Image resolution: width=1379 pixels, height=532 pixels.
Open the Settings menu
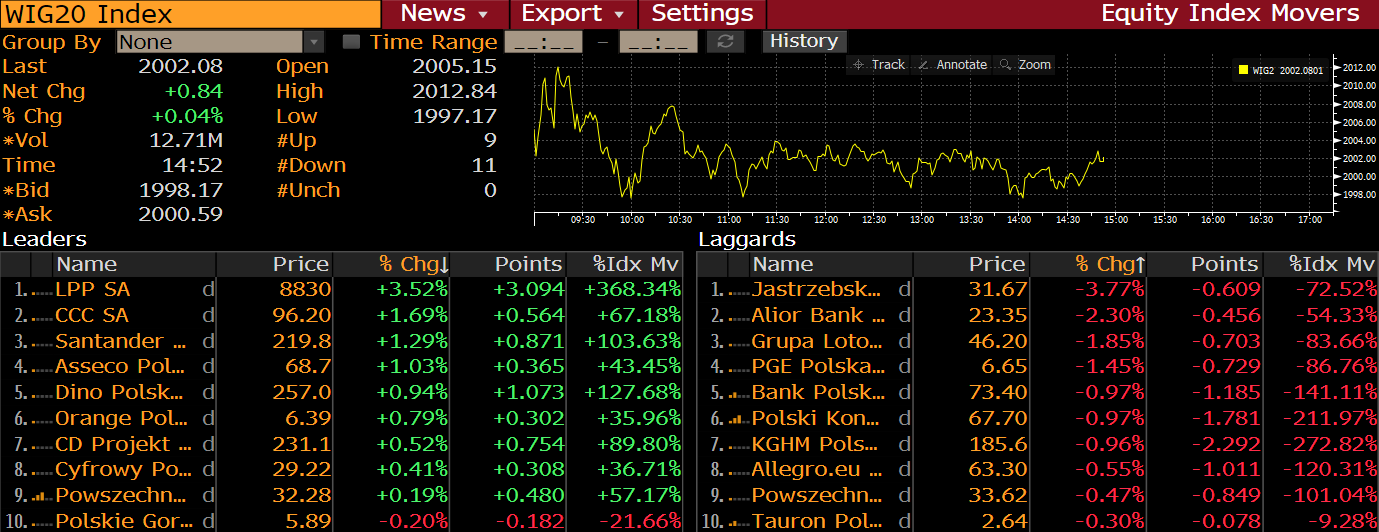click(x=702, y=14)
